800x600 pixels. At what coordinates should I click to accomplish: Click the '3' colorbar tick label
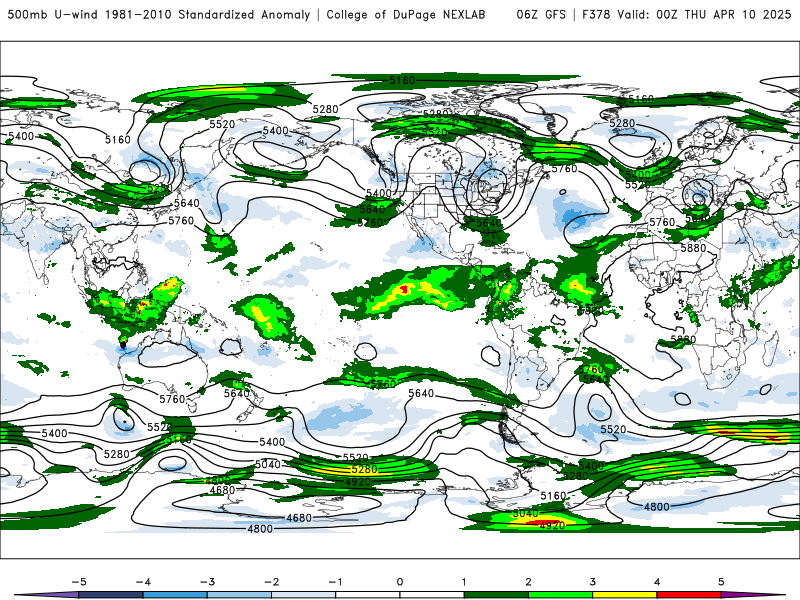[x=592, y=582]
